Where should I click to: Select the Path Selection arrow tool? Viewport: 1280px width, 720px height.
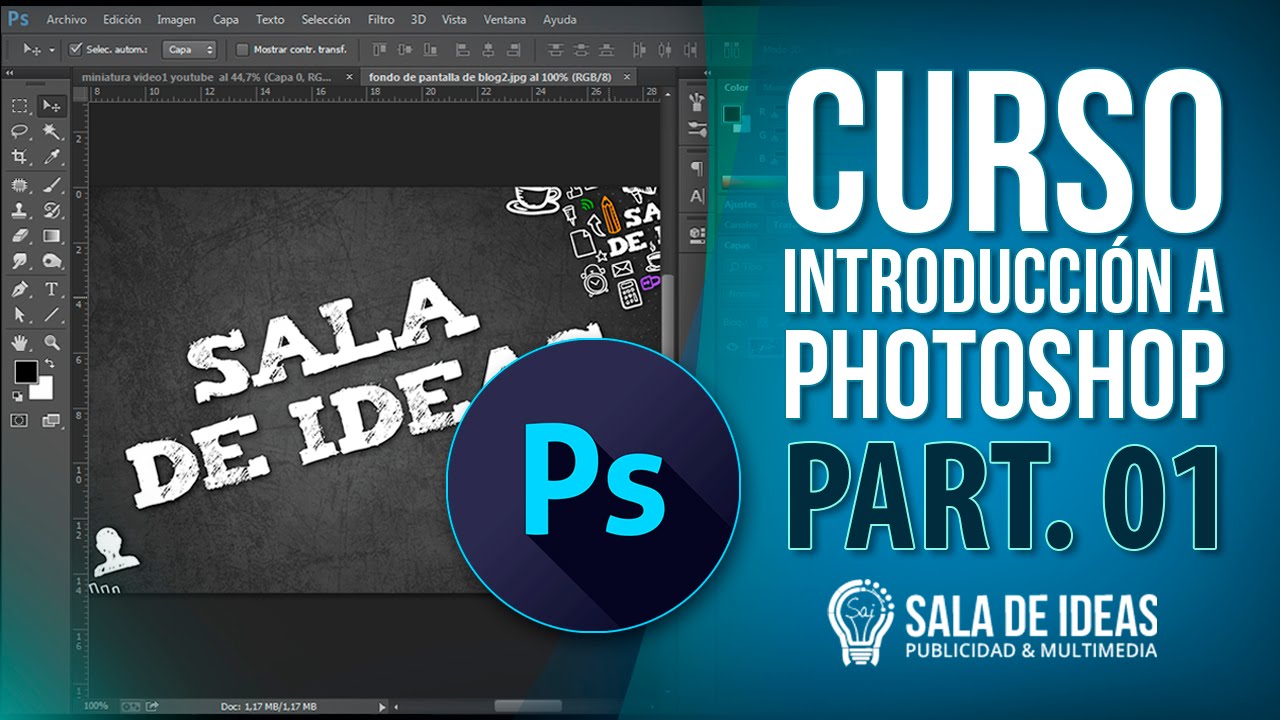pos(19,314)
